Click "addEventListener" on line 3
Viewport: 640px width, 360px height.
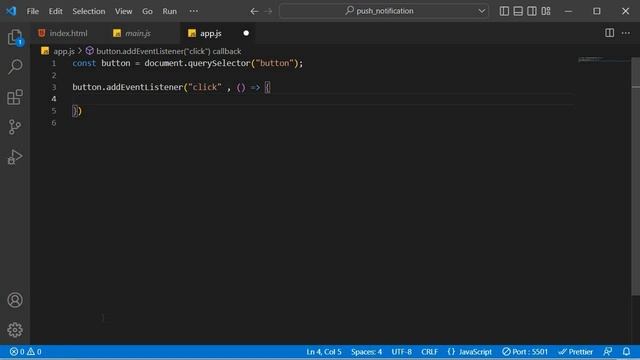(144, 87)
